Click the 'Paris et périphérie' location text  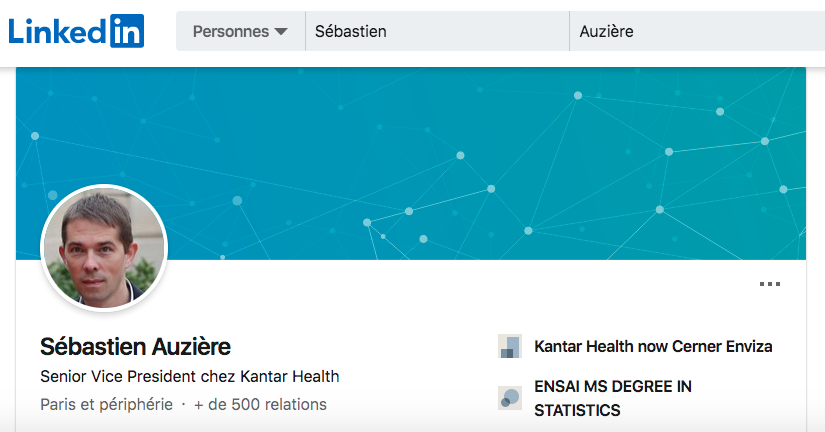pyautogui.click(x=106, y=404)
